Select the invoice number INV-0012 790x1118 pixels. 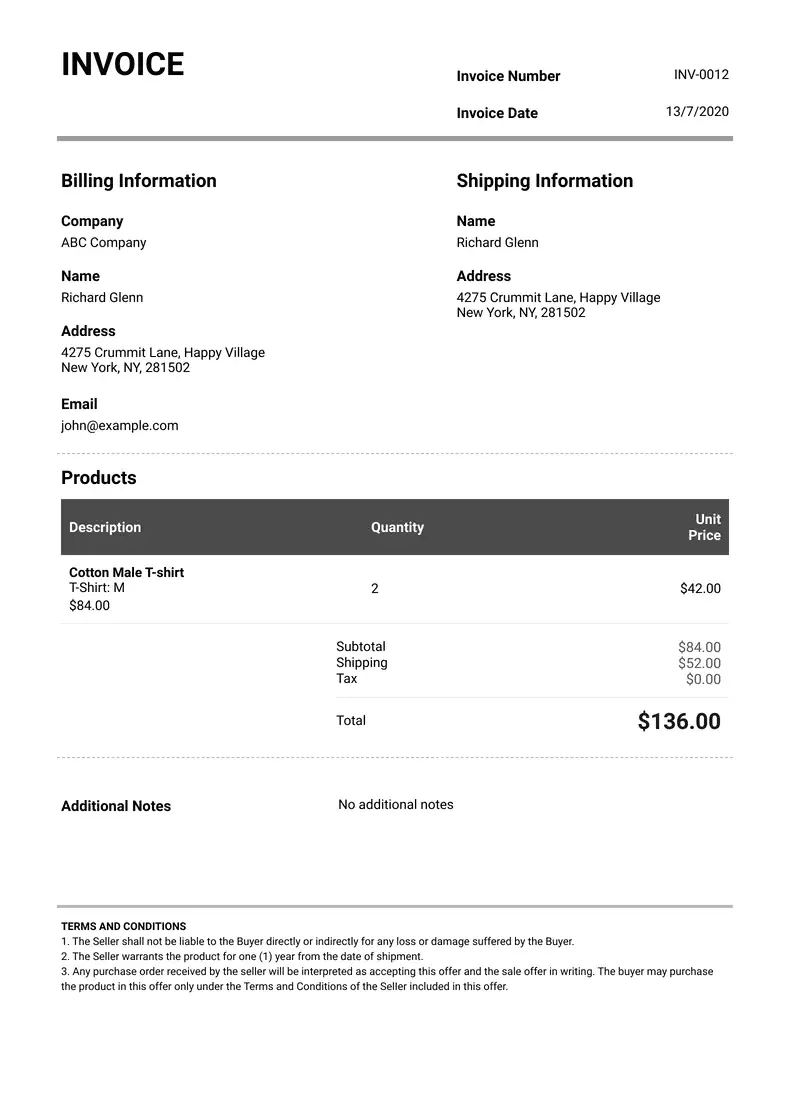(x=701, y=75)
